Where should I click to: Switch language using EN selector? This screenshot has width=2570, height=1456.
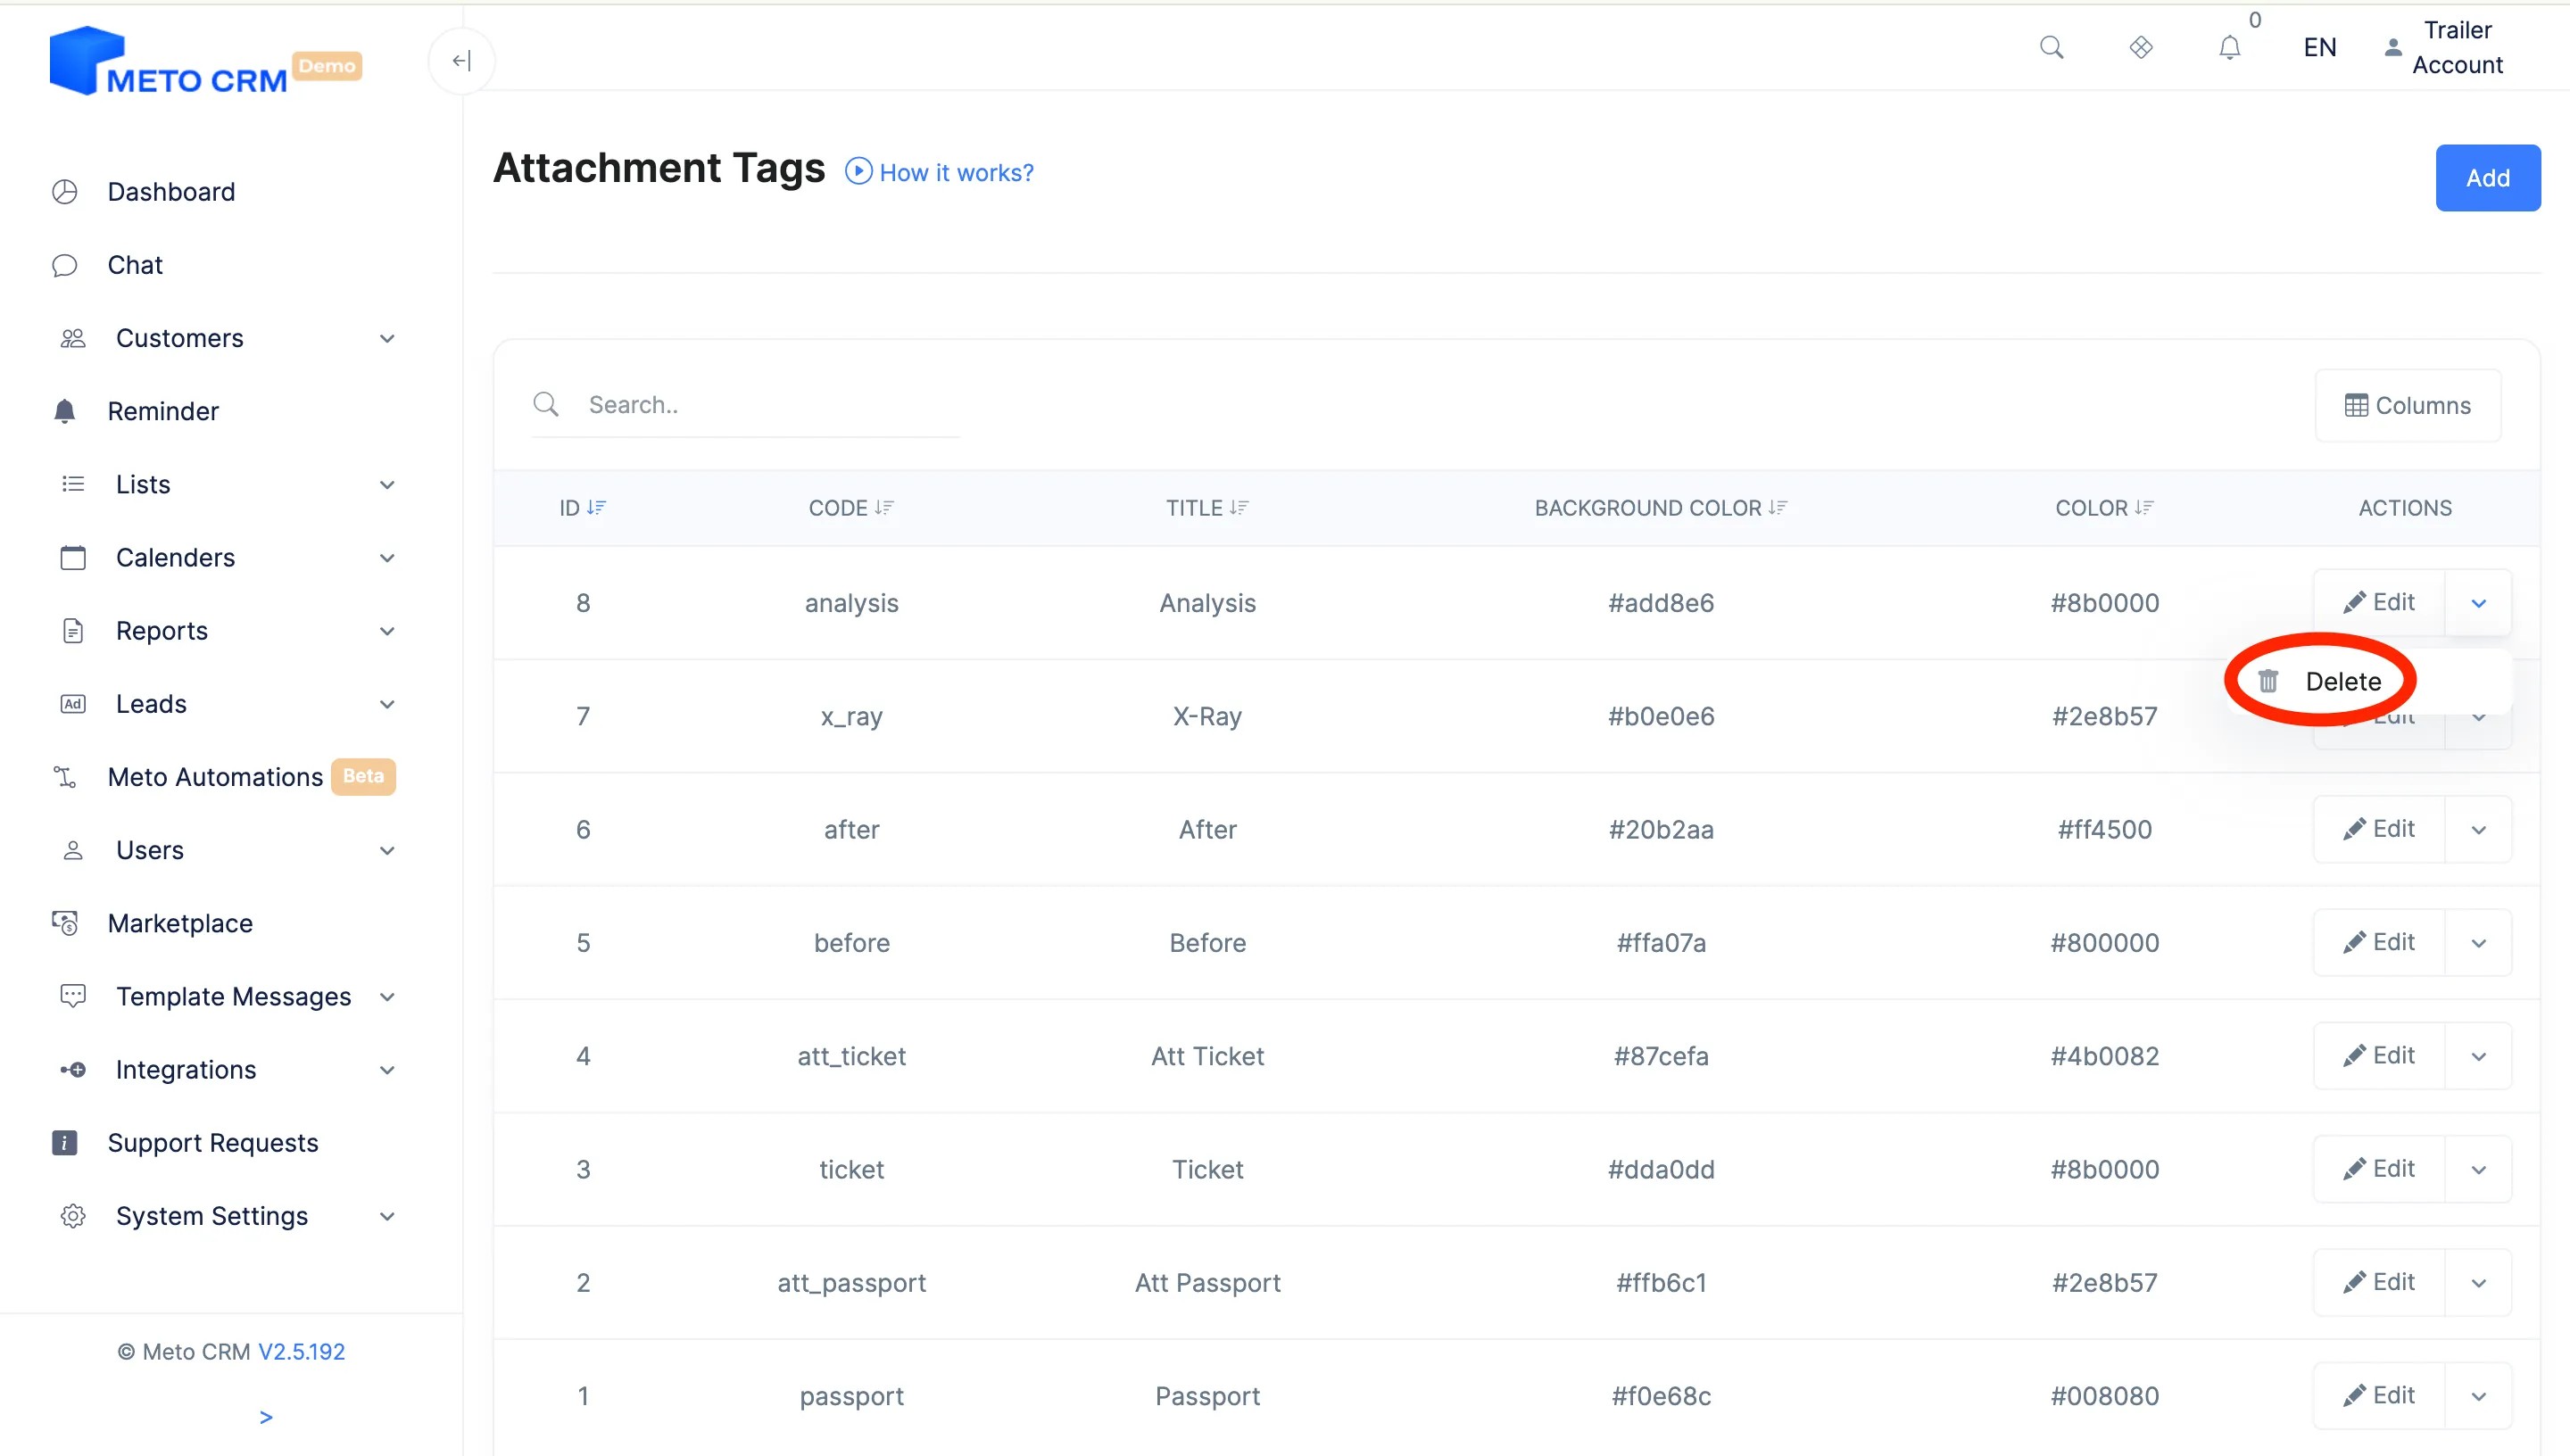(x=2319, y=47)
